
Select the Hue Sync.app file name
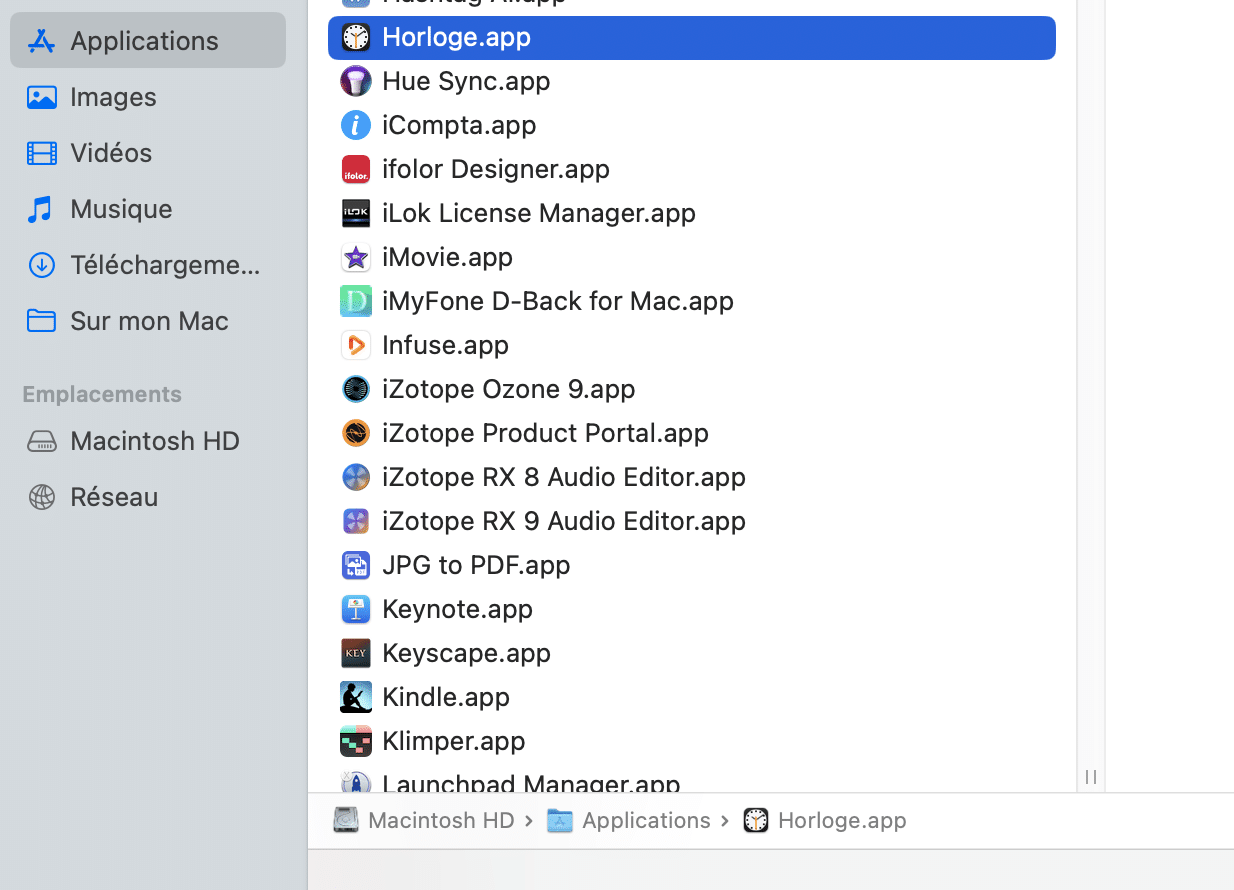point(466,81)
